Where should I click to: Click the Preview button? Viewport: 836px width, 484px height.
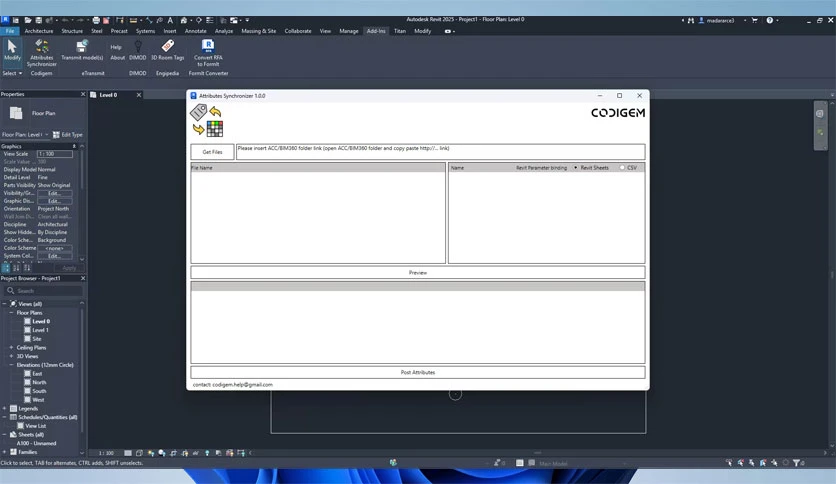point(417,272)
